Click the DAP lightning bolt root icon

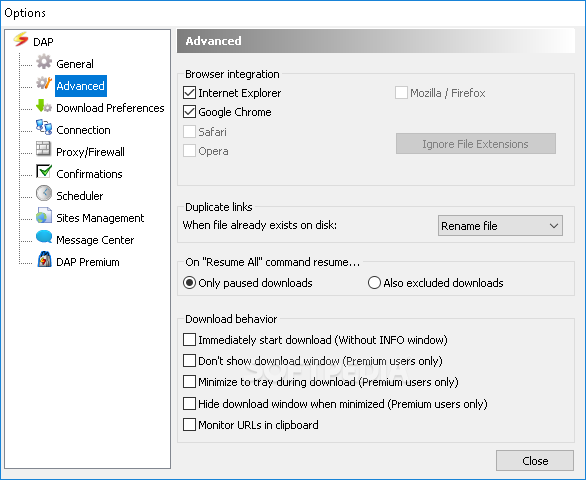[x=21, y=40]
